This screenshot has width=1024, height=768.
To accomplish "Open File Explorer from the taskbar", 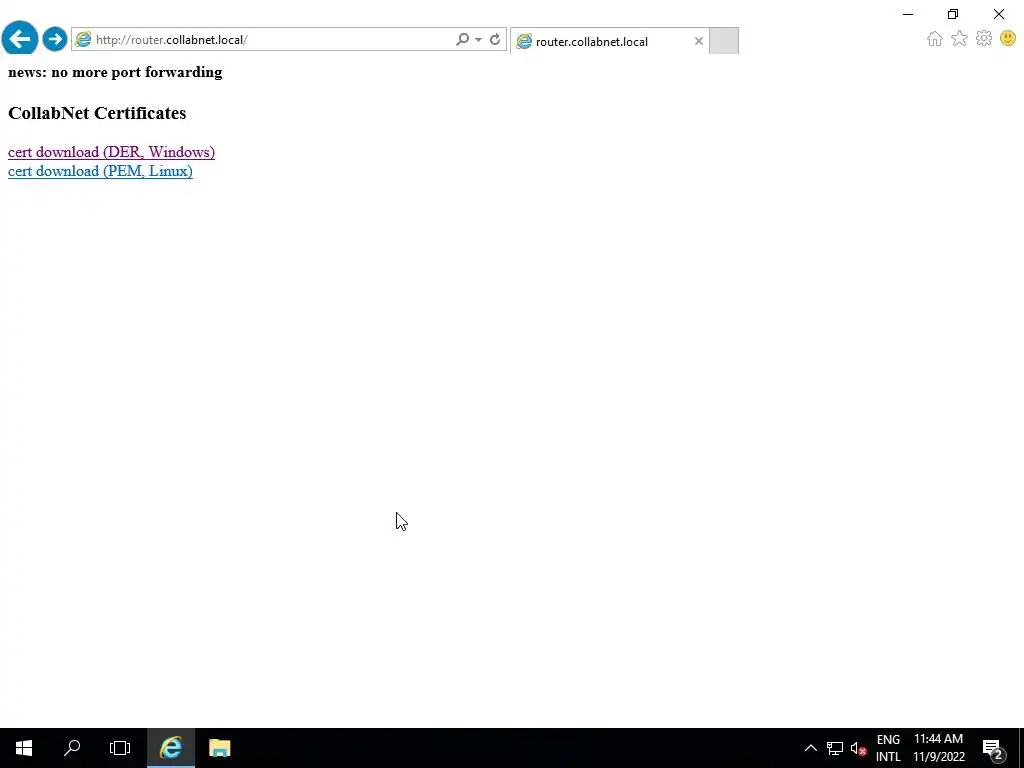I will (219, 748).
